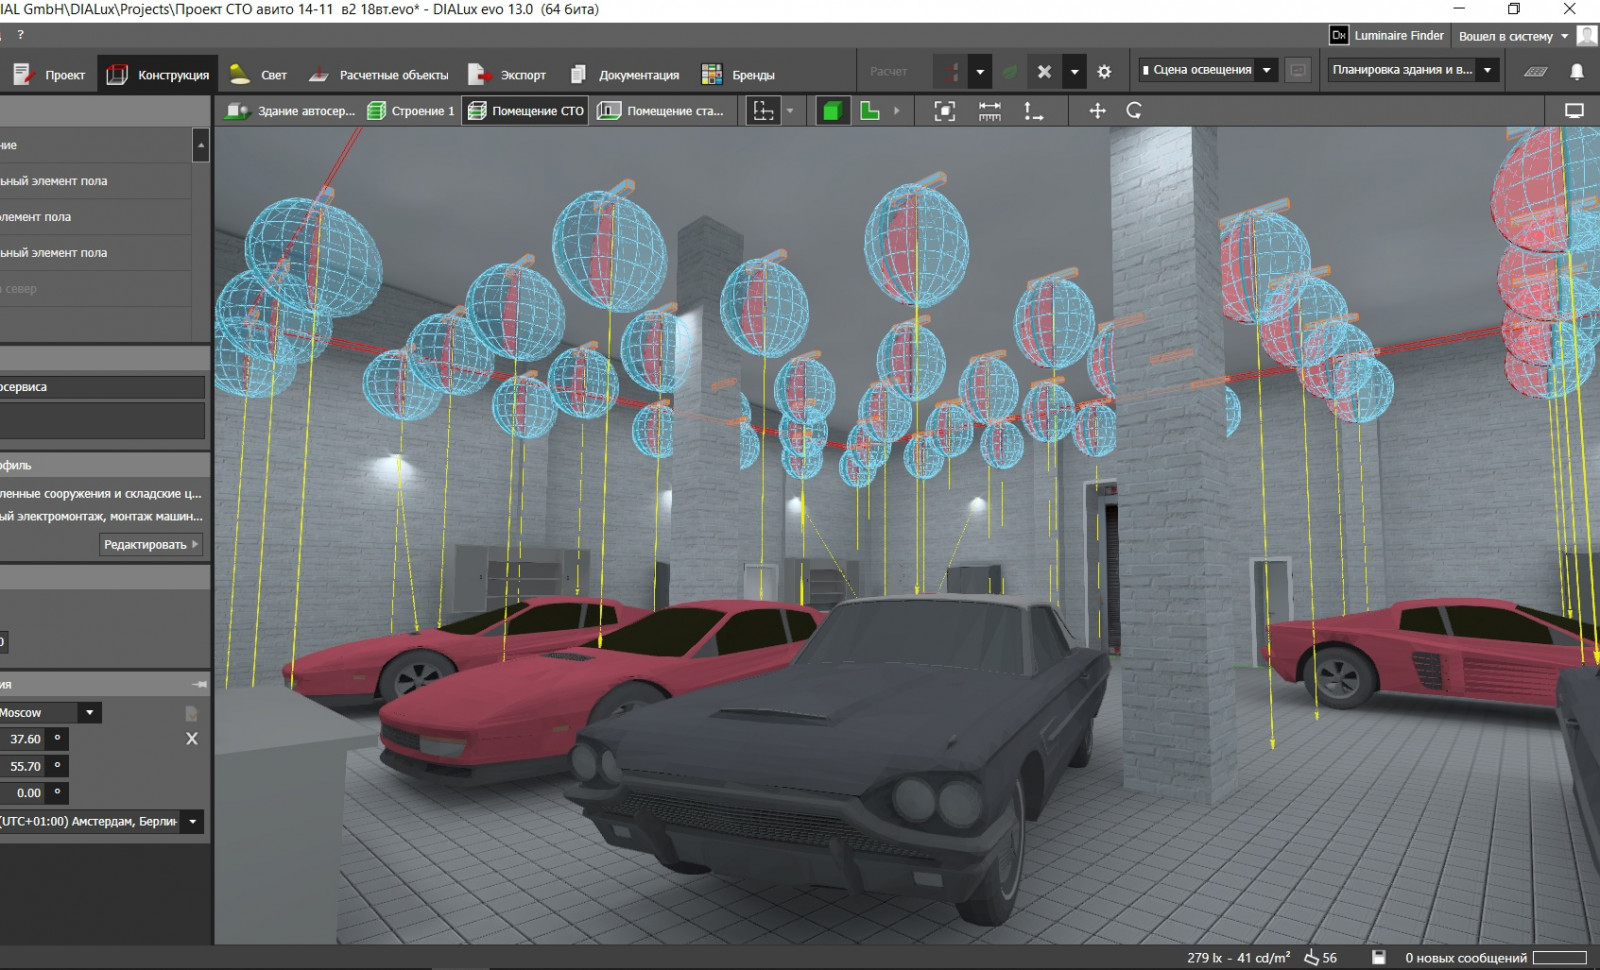Select the Строение 1 breadcrumb
1600x970 pixels.
point(411,111)
